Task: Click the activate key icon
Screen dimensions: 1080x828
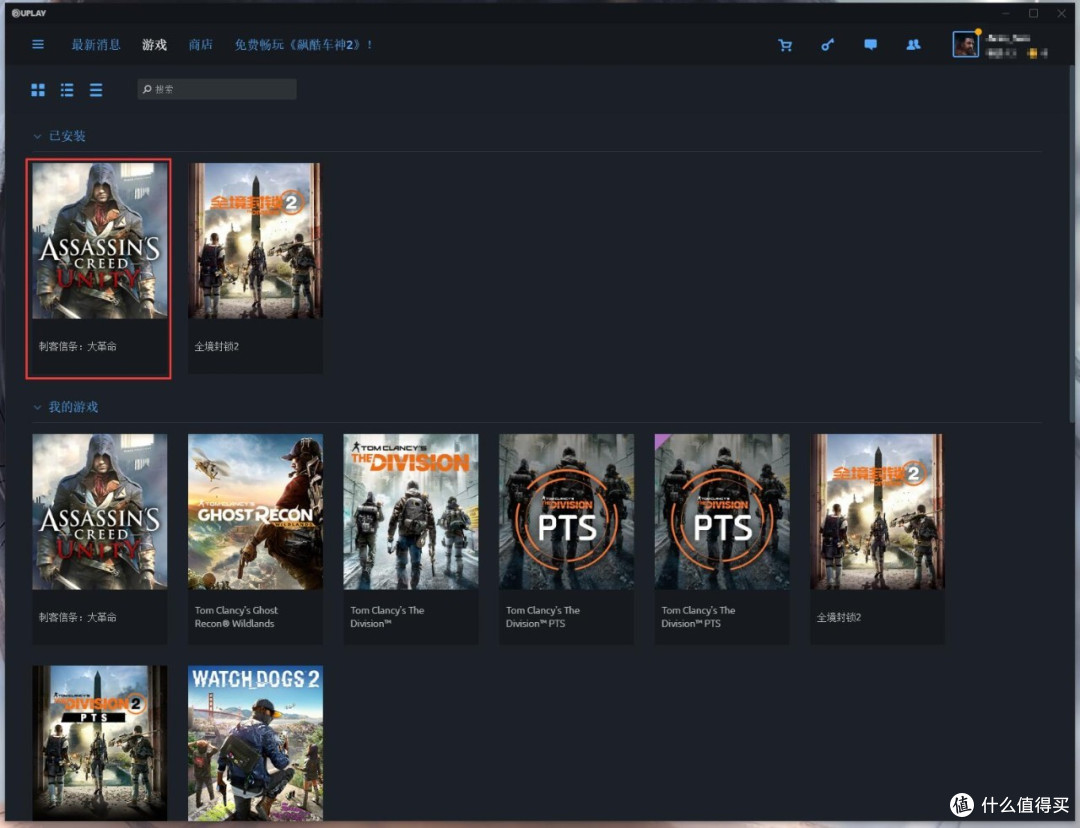Action: point(827,45)
